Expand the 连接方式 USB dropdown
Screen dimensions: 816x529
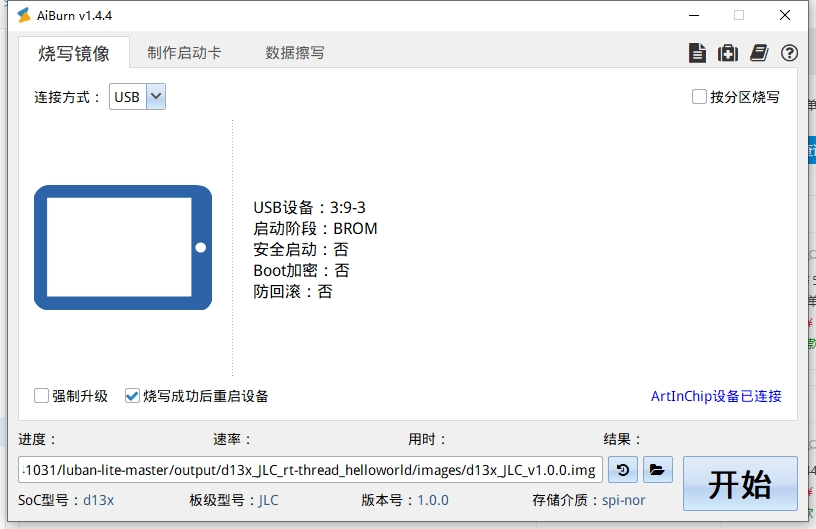[155, 97]
